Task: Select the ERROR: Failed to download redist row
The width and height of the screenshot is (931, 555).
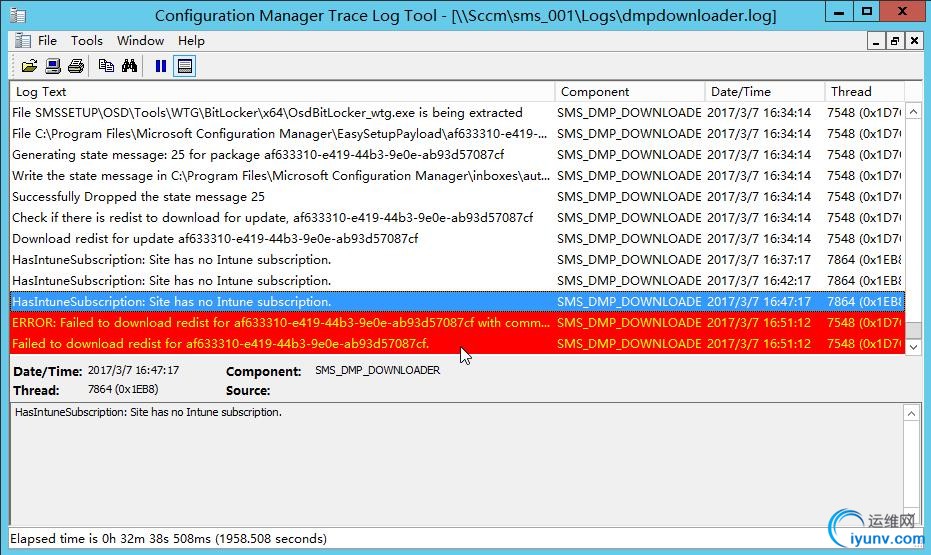Action: tap(457, 323)
